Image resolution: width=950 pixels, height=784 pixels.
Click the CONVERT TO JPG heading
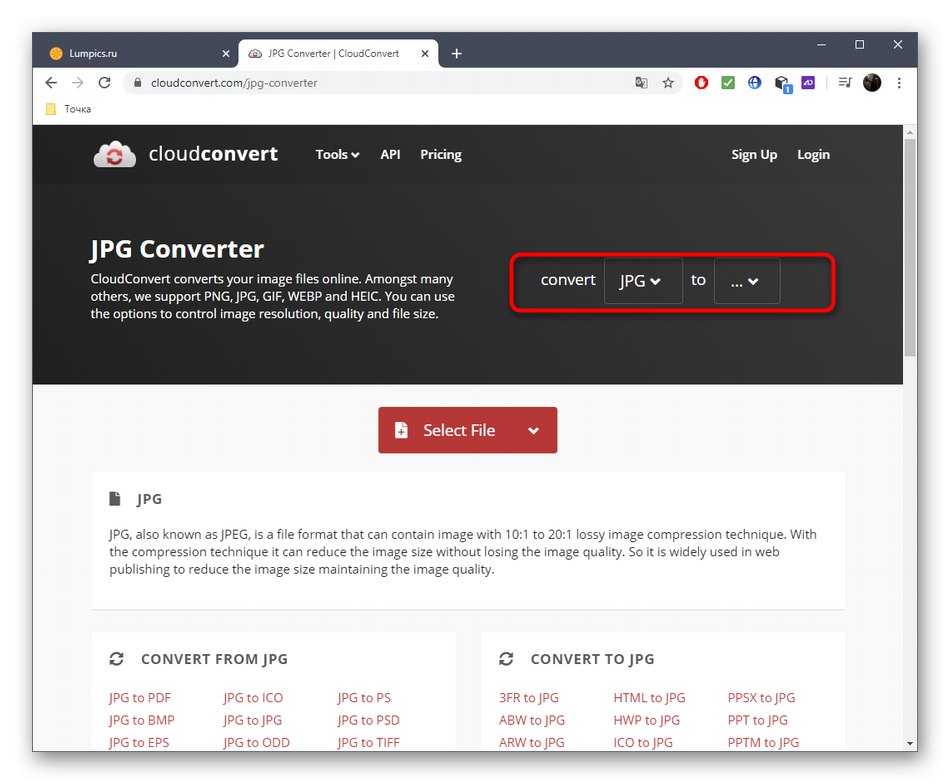593,659
